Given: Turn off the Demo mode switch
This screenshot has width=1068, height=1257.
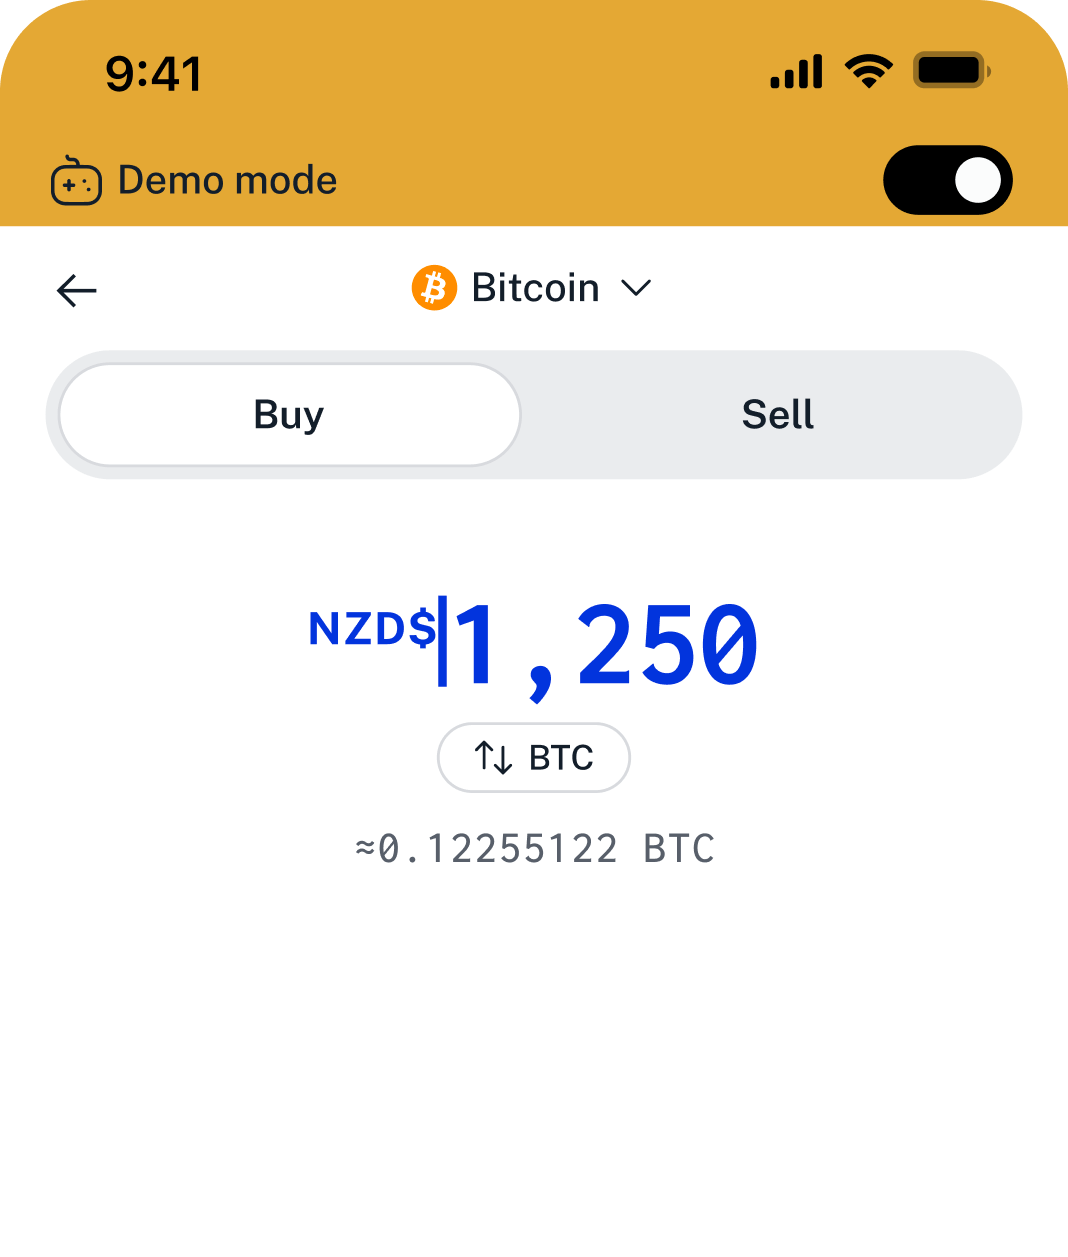Looking at the screenshot, I should (x=948, y=181).
